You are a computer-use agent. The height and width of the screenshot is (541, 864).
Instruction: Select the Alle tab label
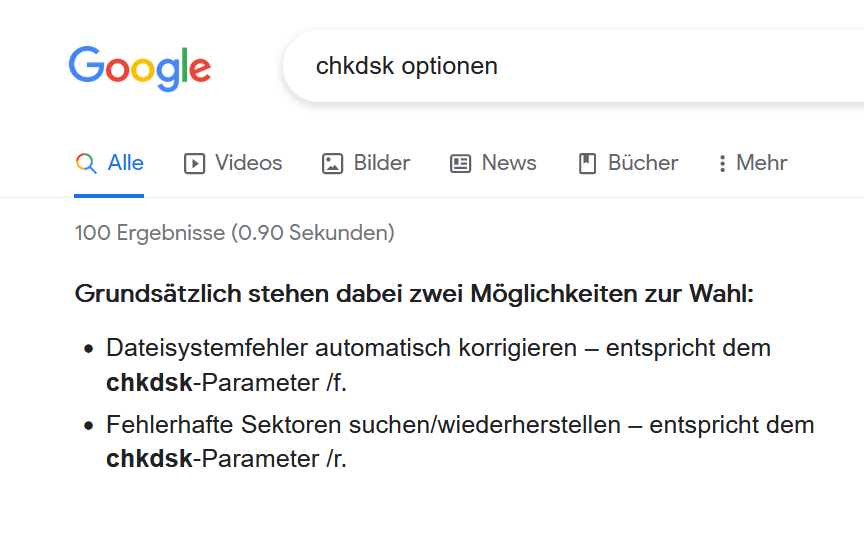[126, 163]
